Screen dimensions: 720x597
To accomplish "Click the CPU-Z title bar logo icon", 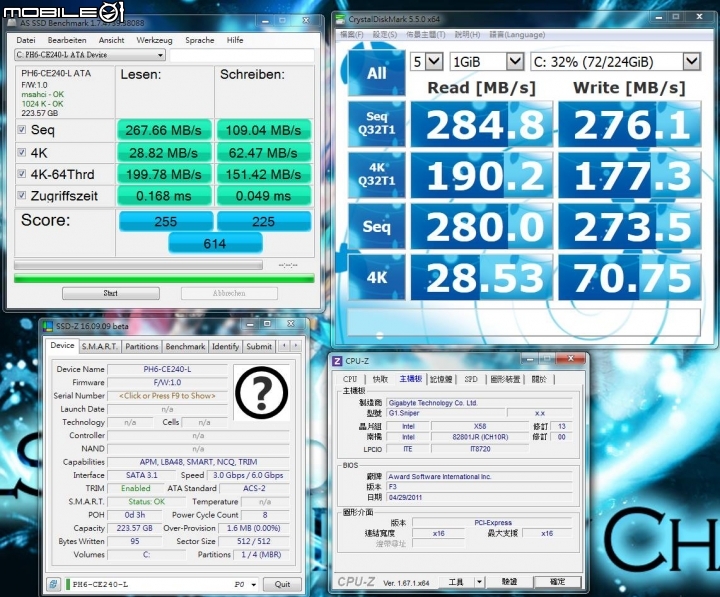I will click(x=338, y=361).
